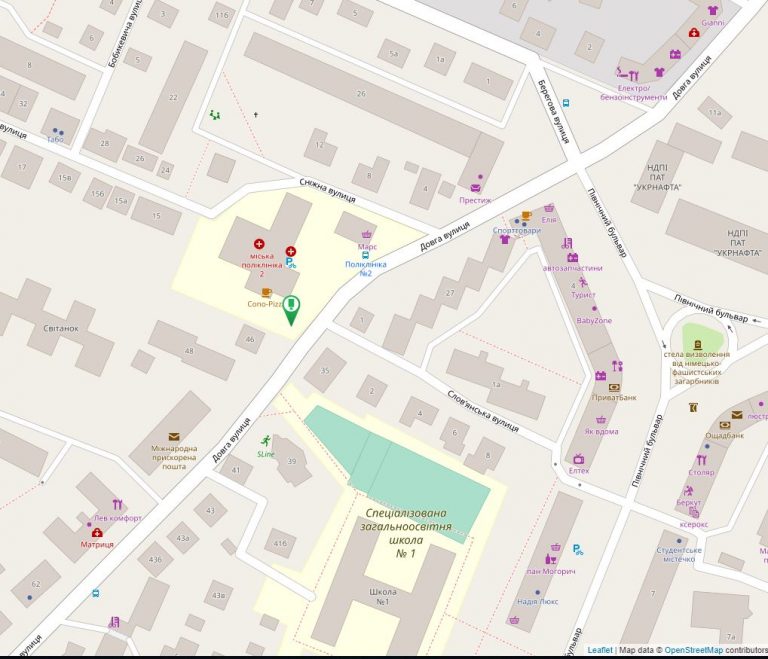
Task: Click the Елтех television shop icon
Action: point(579,459)
